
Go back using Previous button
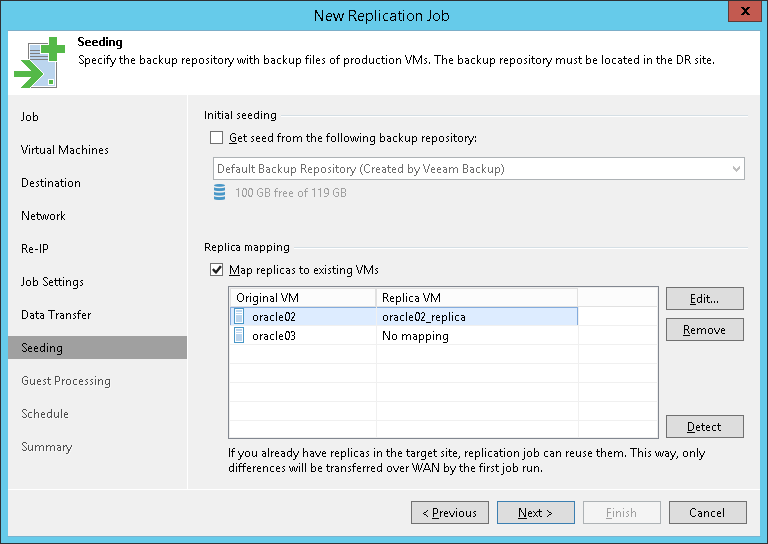point(449,513)
